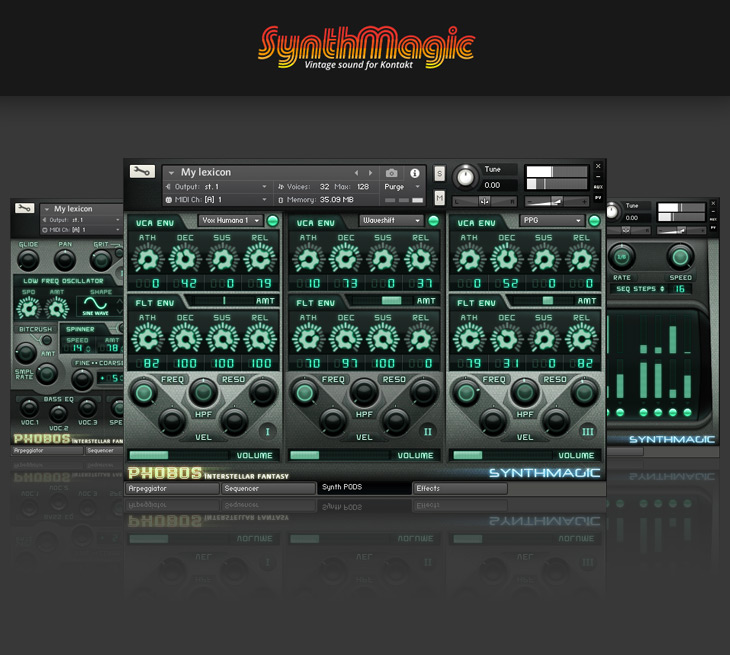Click the GLIDE knob in the left window

[28, 260]
